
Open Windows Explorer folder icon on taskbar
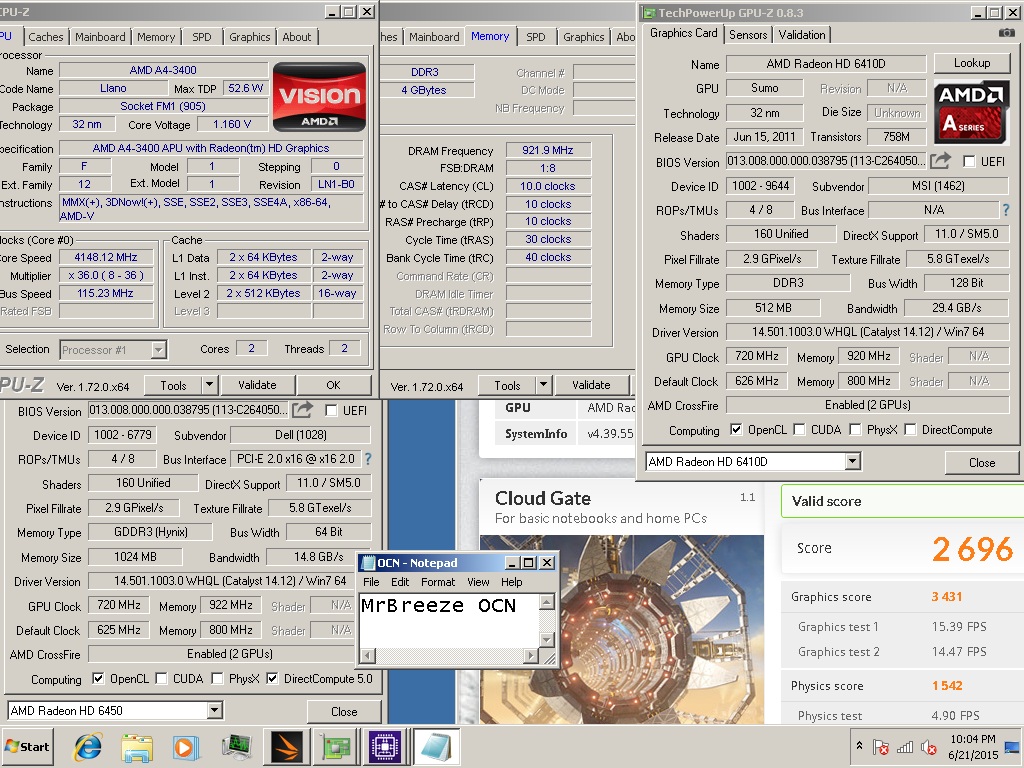tap(136, 747)
